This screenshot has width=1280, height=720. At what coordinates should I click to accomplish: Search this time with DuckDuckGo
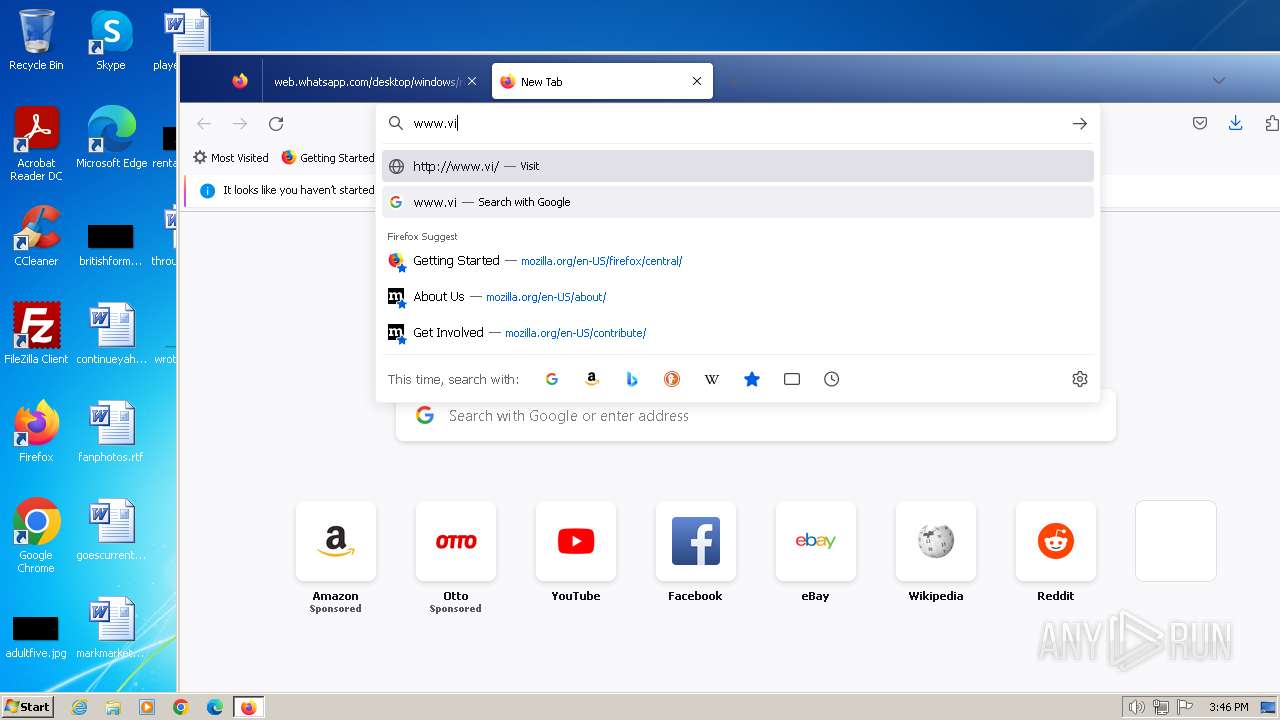click(672, 379)
